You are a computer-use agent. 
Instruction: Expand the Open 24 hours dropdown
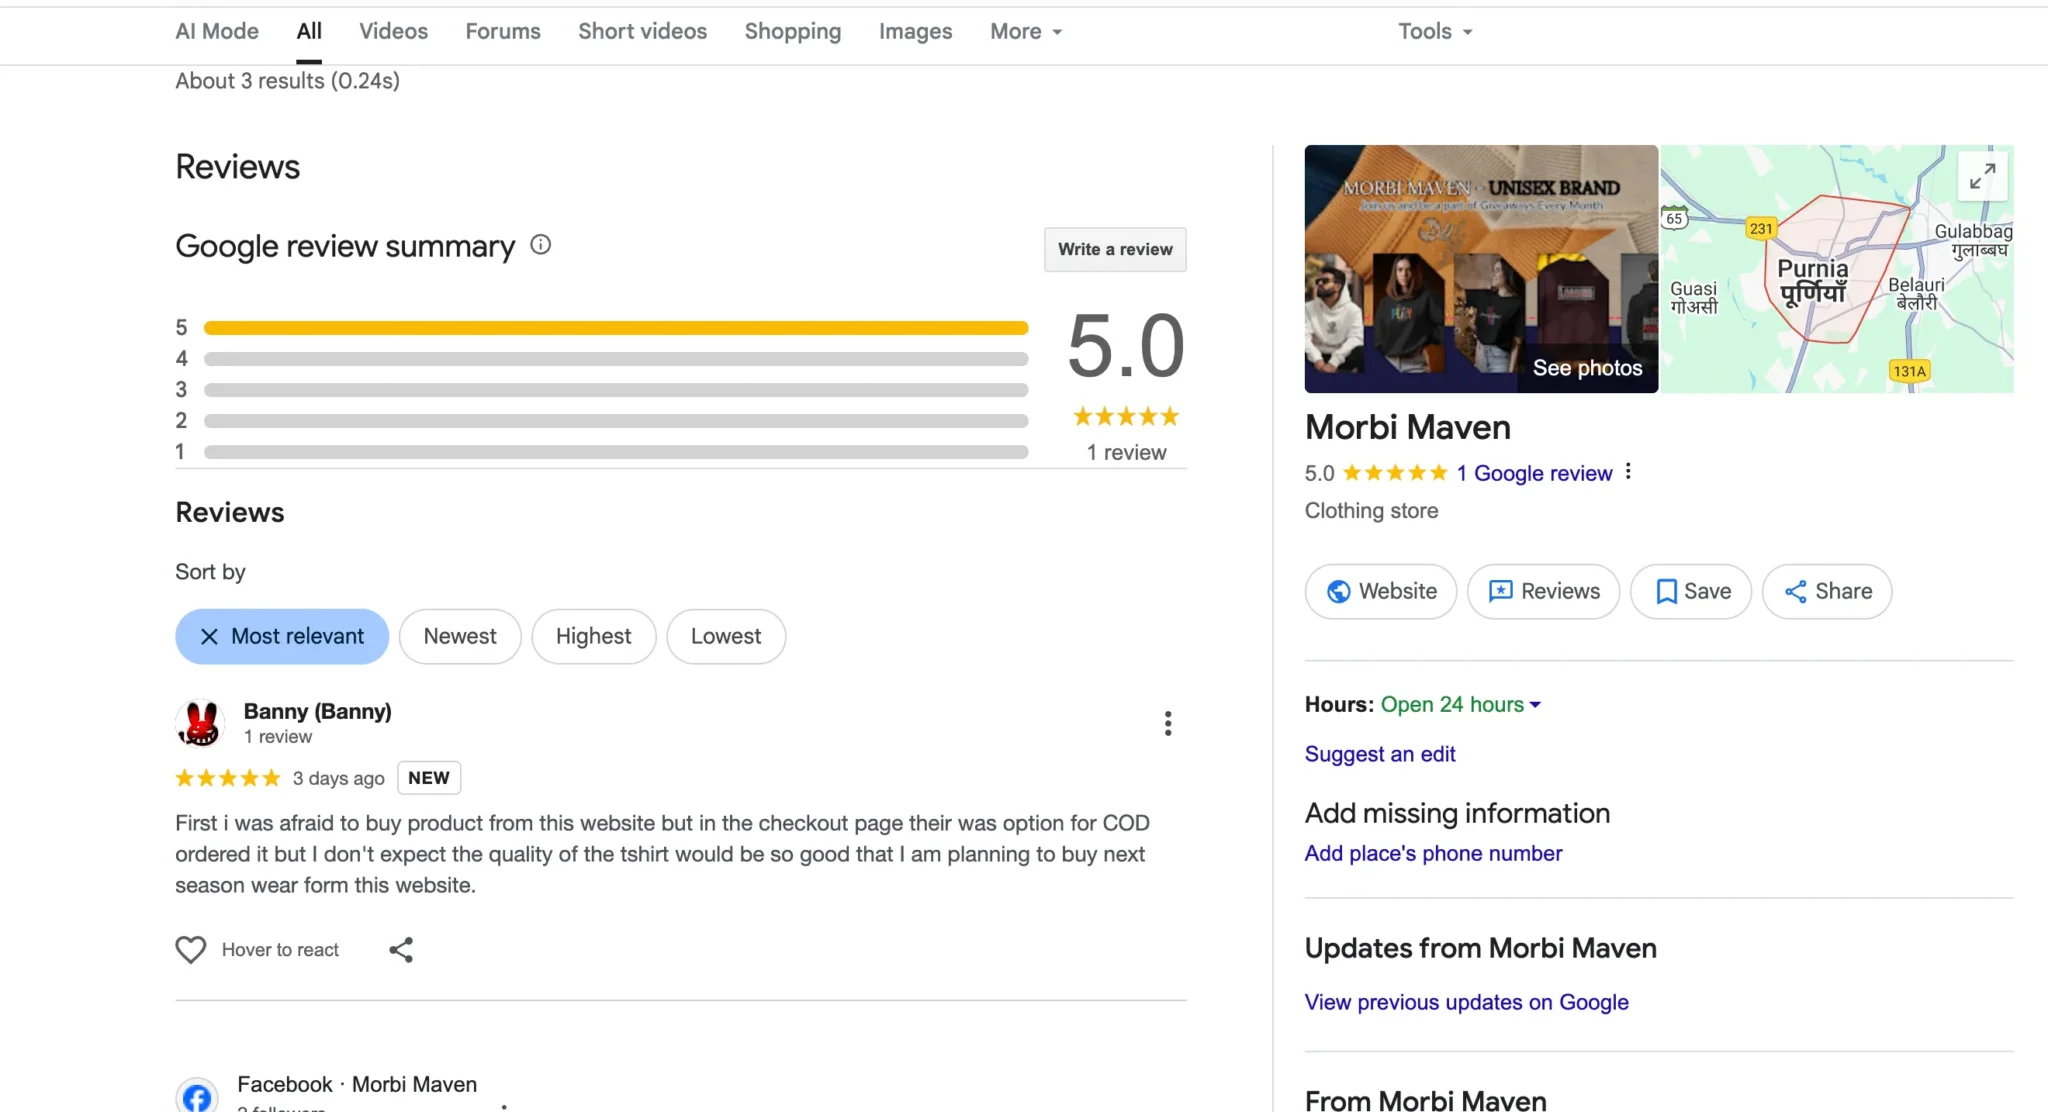tap(1460, 704)
